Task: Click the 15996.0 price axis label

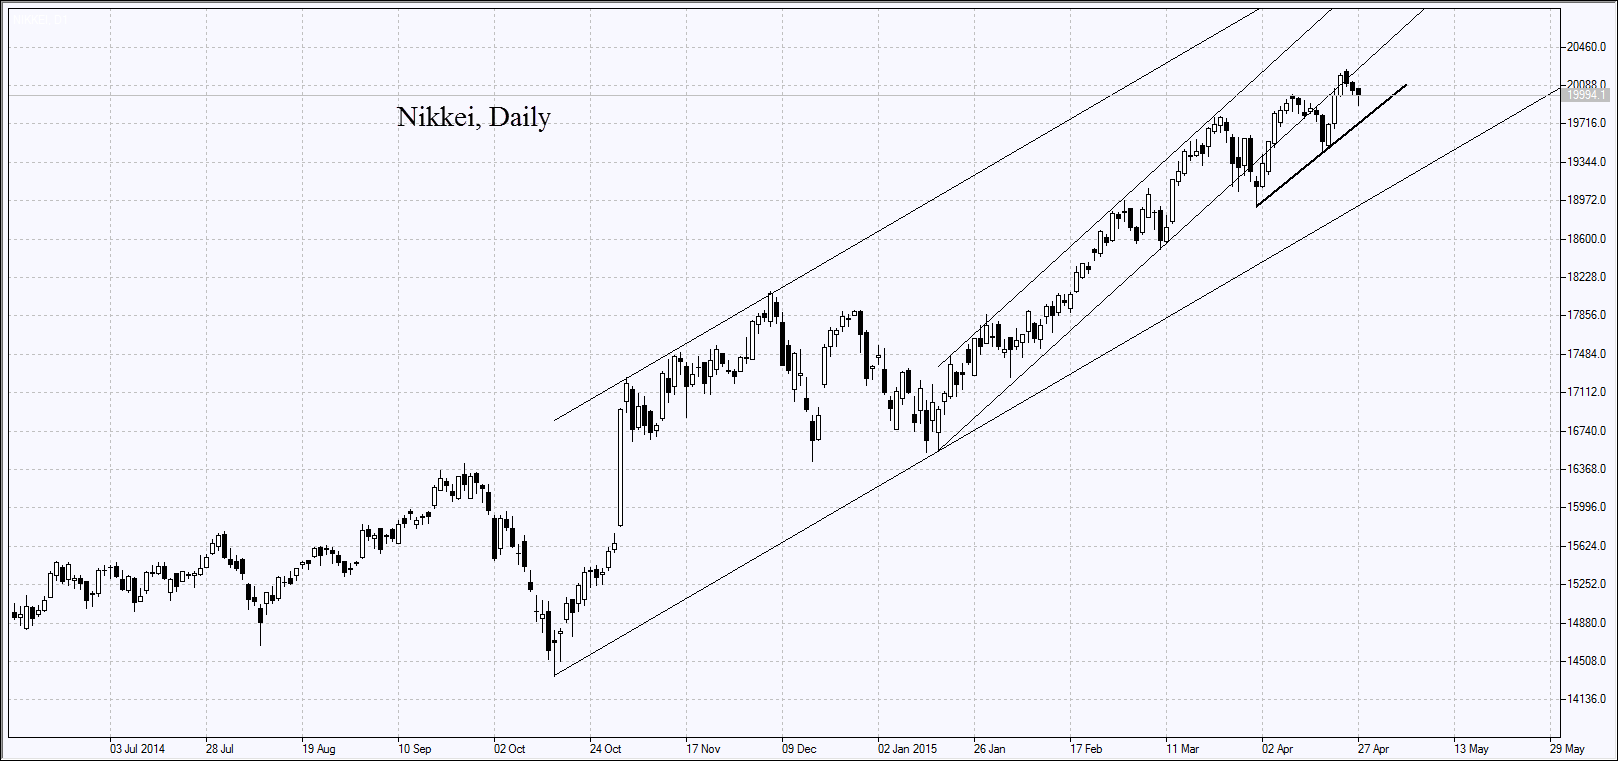Action: (1587, 507)
